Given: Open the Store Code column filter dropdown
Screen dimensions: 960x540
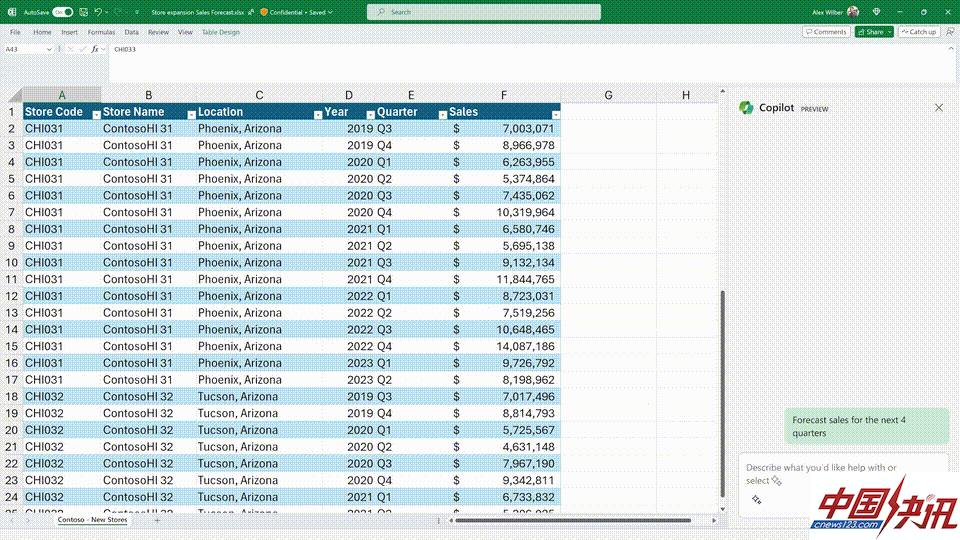Looking at the screenshot, I should (x=96, y=114).
